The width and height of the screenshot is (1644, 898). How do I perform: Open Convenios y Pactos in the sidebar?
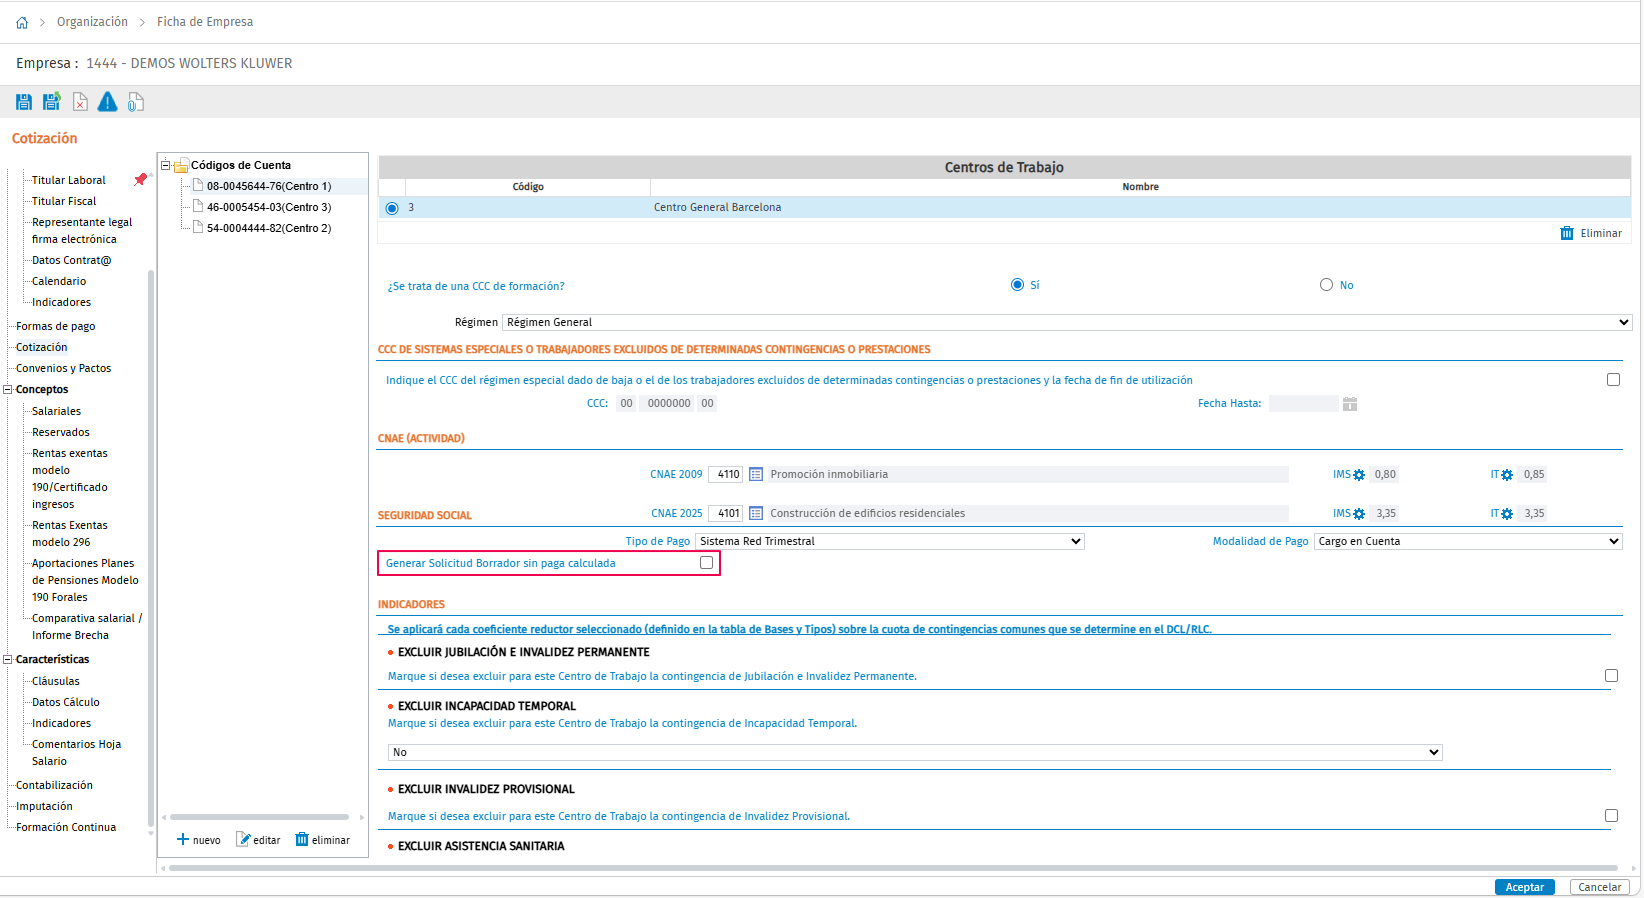(64, 368)
